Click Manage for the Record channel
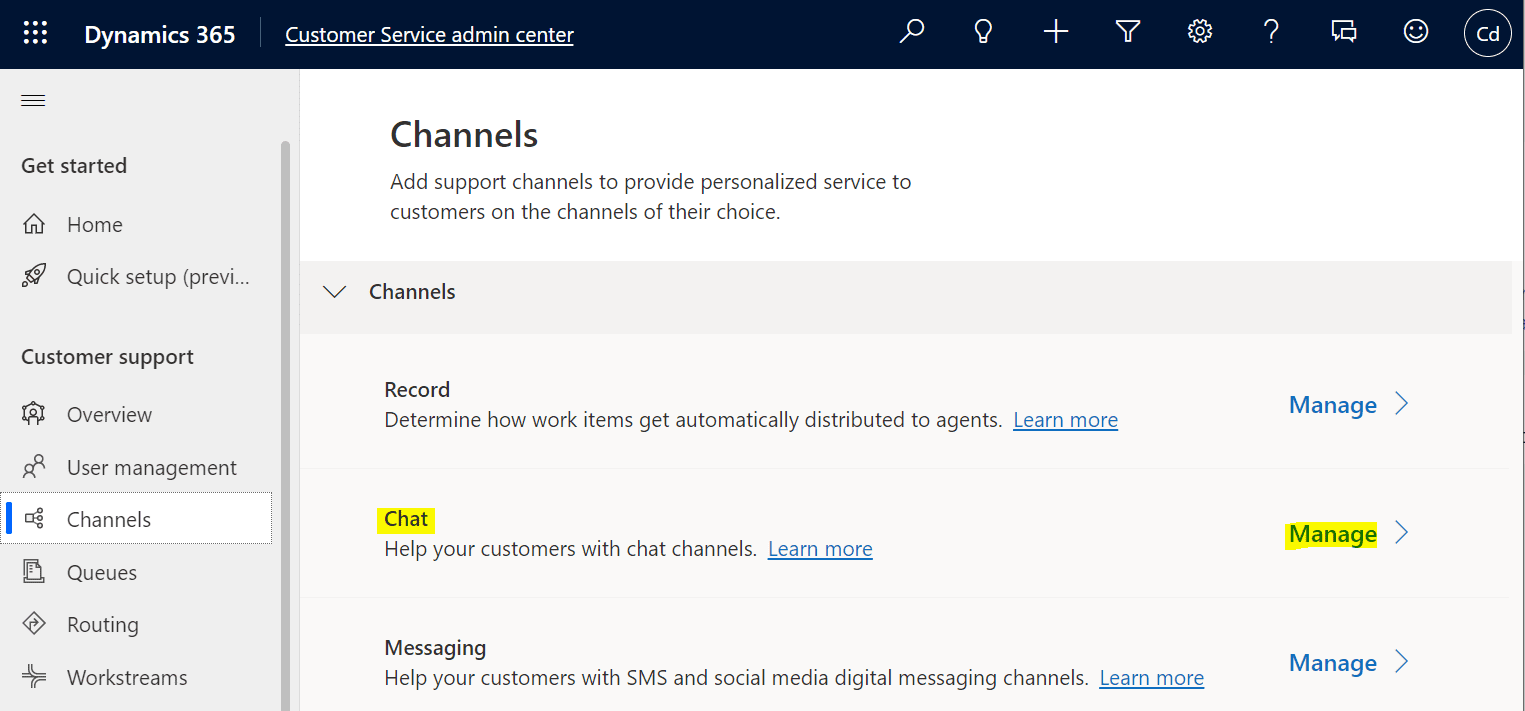 click(x=1333, y=404)
